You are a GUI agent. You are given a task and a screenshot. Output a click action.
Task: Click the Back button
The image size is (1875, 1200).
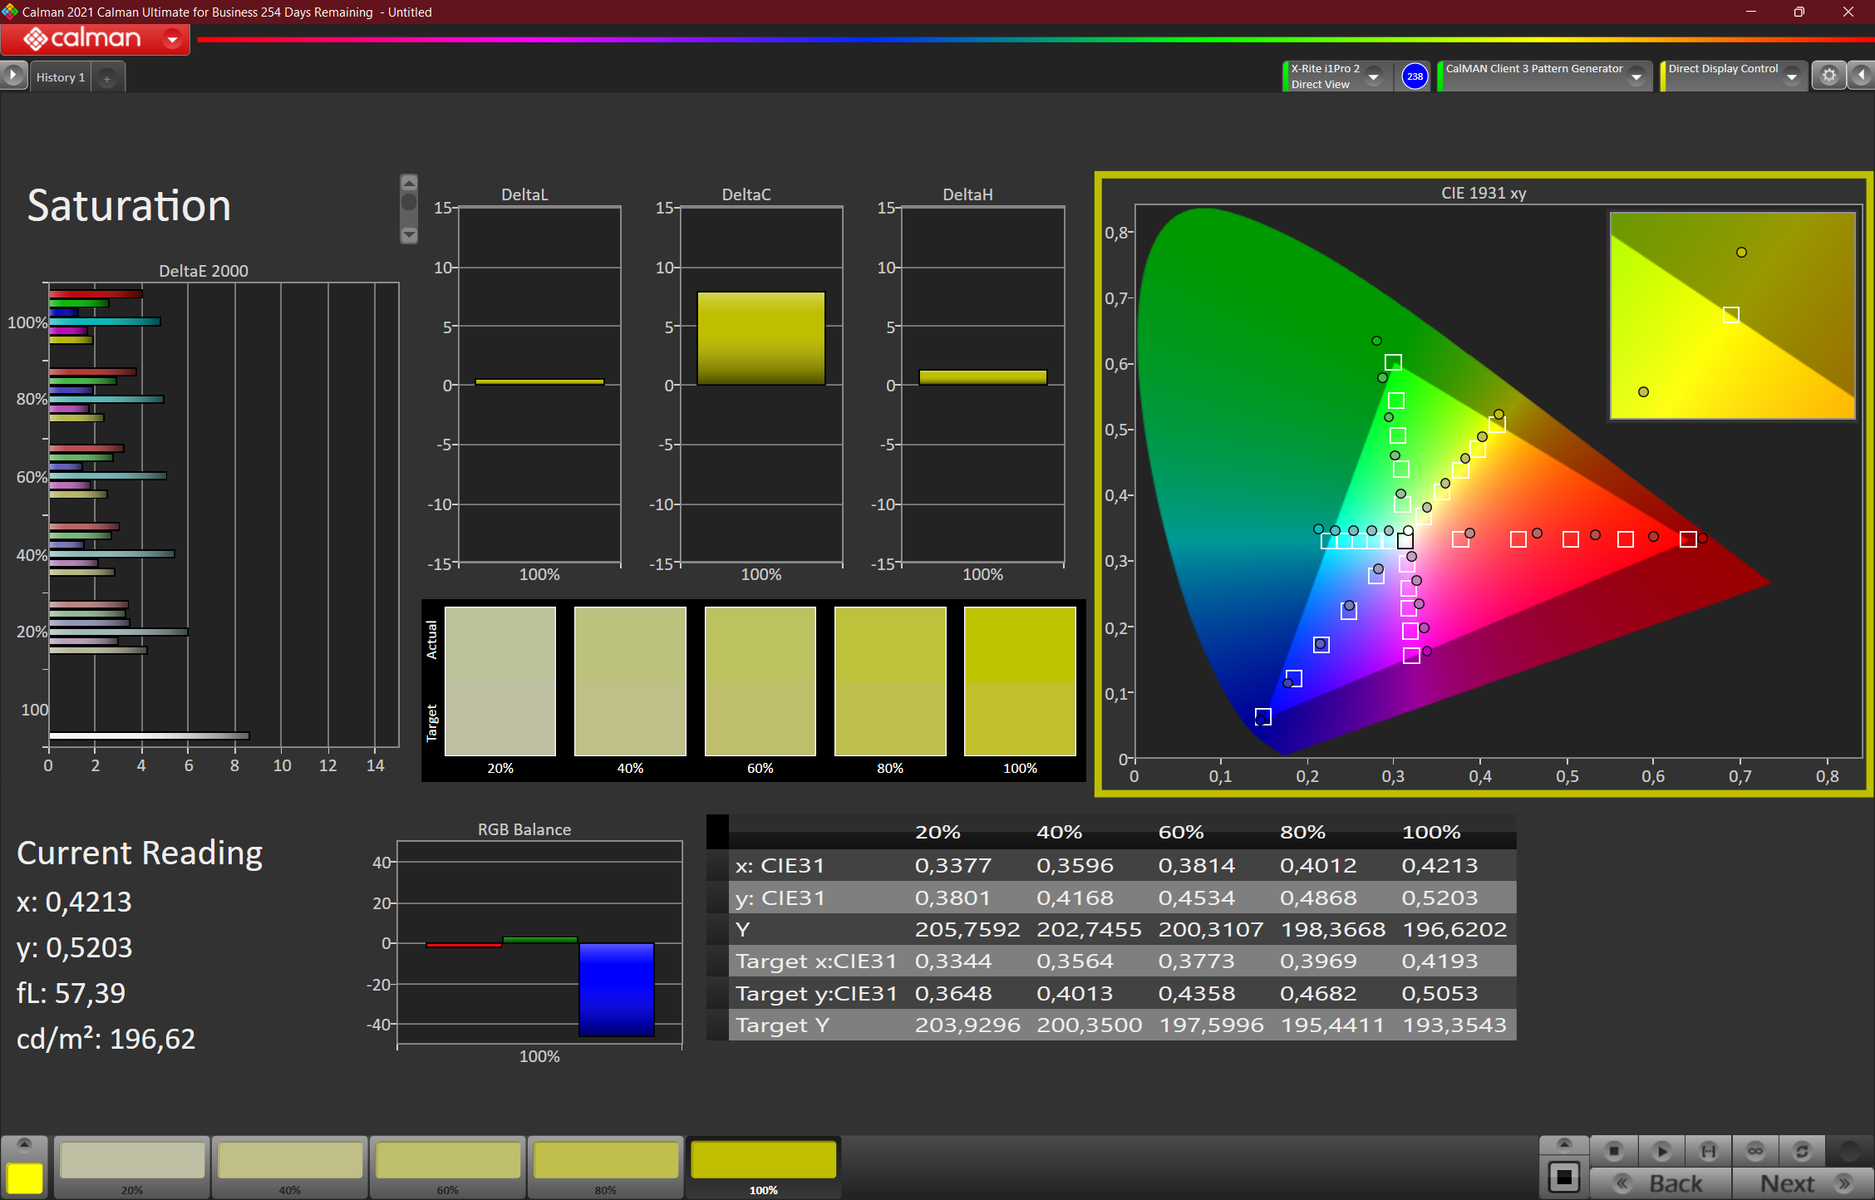coord(1661,1183)
